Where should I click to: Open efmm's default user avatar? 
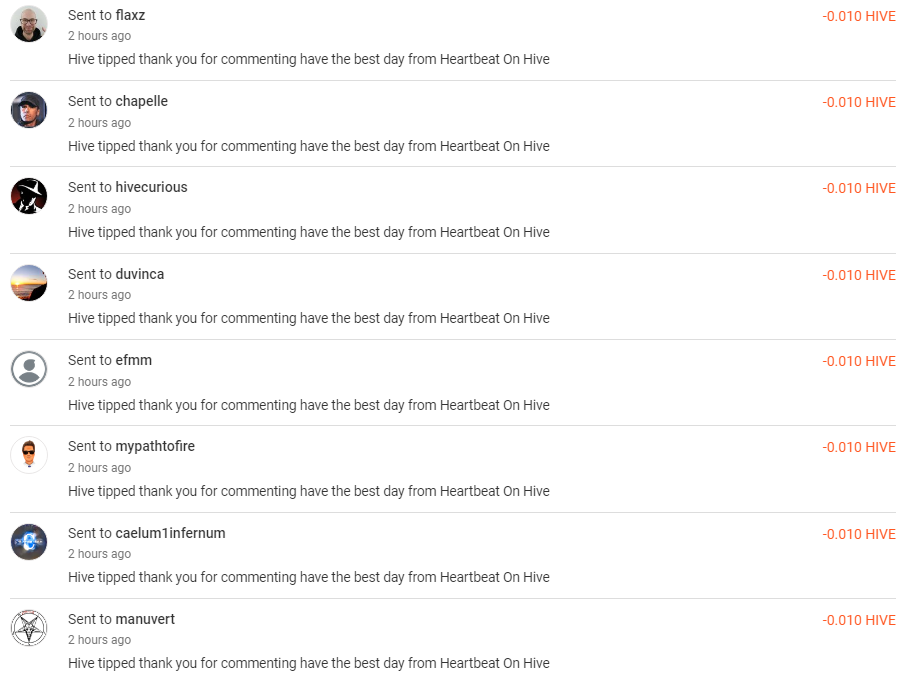click(x=28, y=369)
